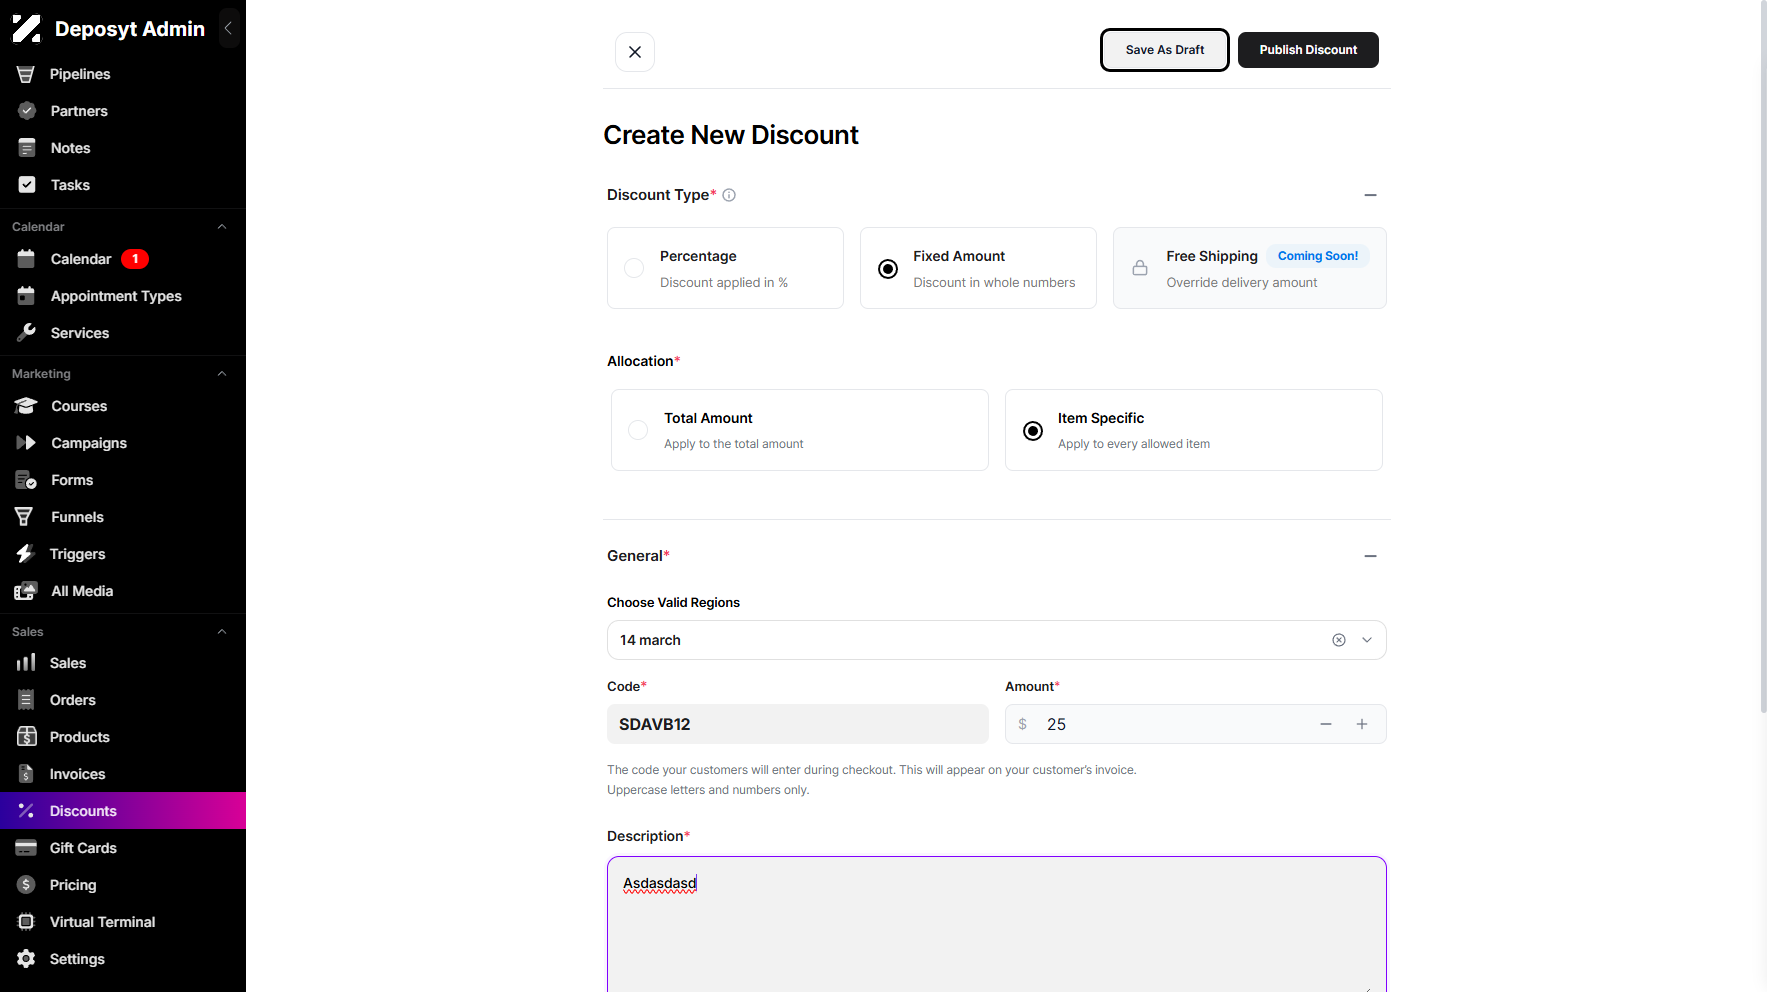Close the Create New Discount form
This screenshot has width=1767, height=992.
[x=635, y=52]
